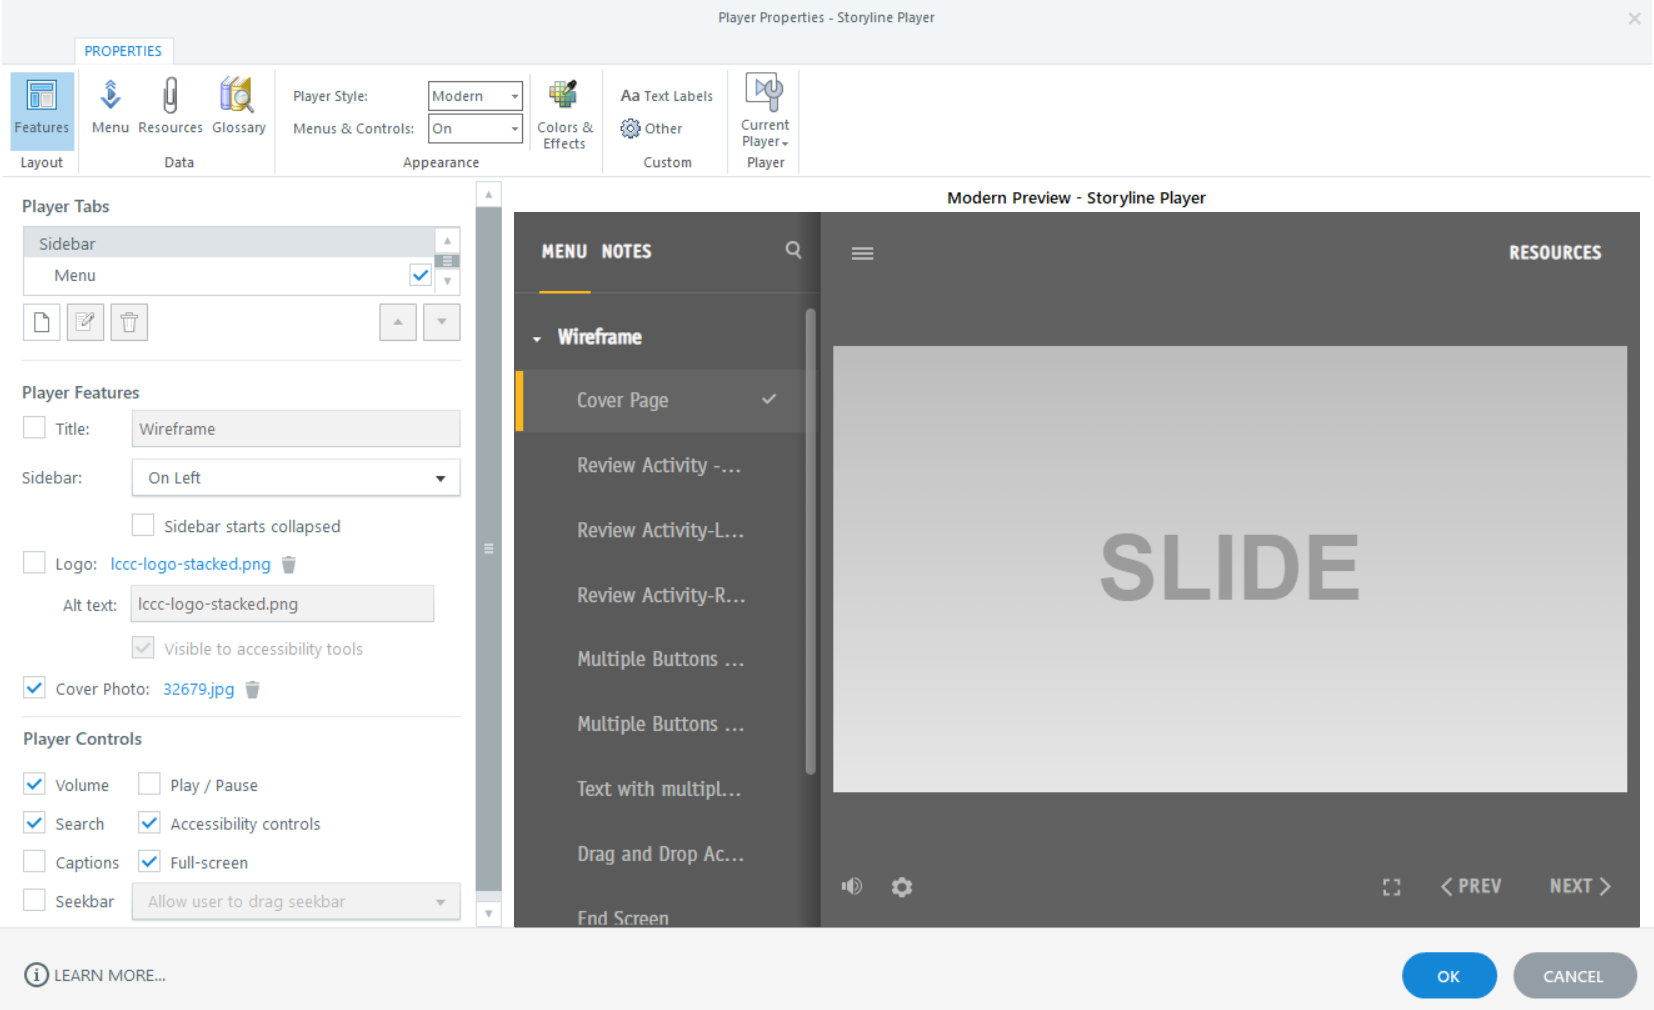Open the Glossary editor
Viewport: 1654px width, 1010px height.
click(x=238, y=105)
